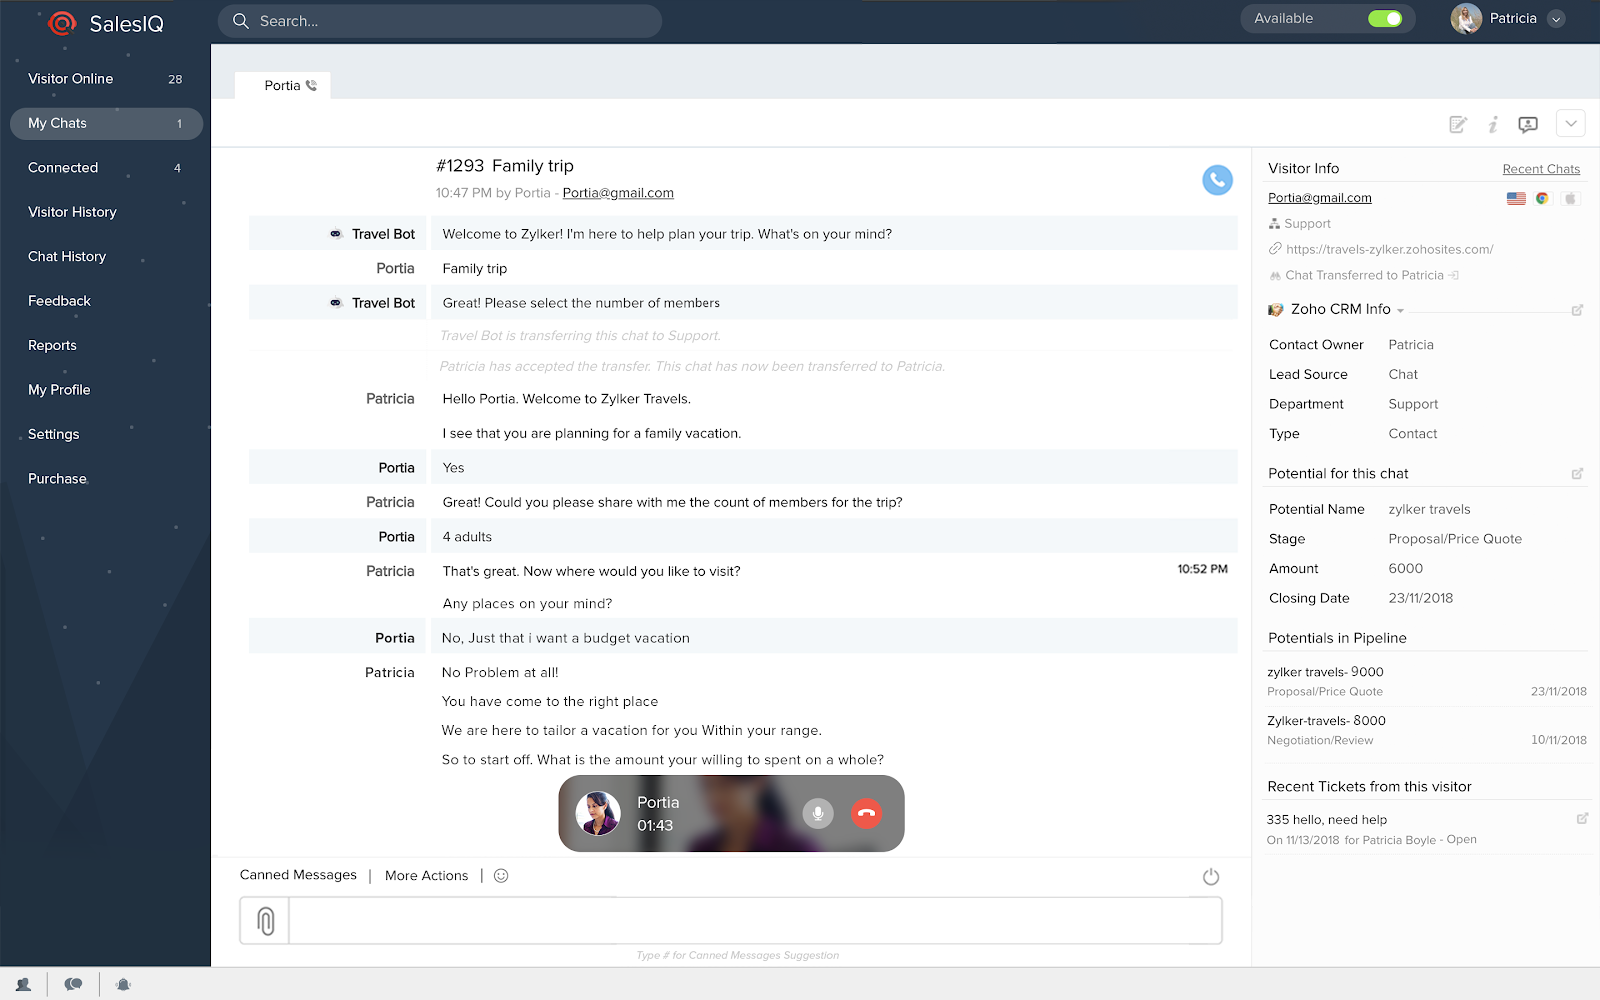Click the visitor icon in bottom bar
Image resolution: width=1600 pixels, height=1000 pixels.
[23, 984]
